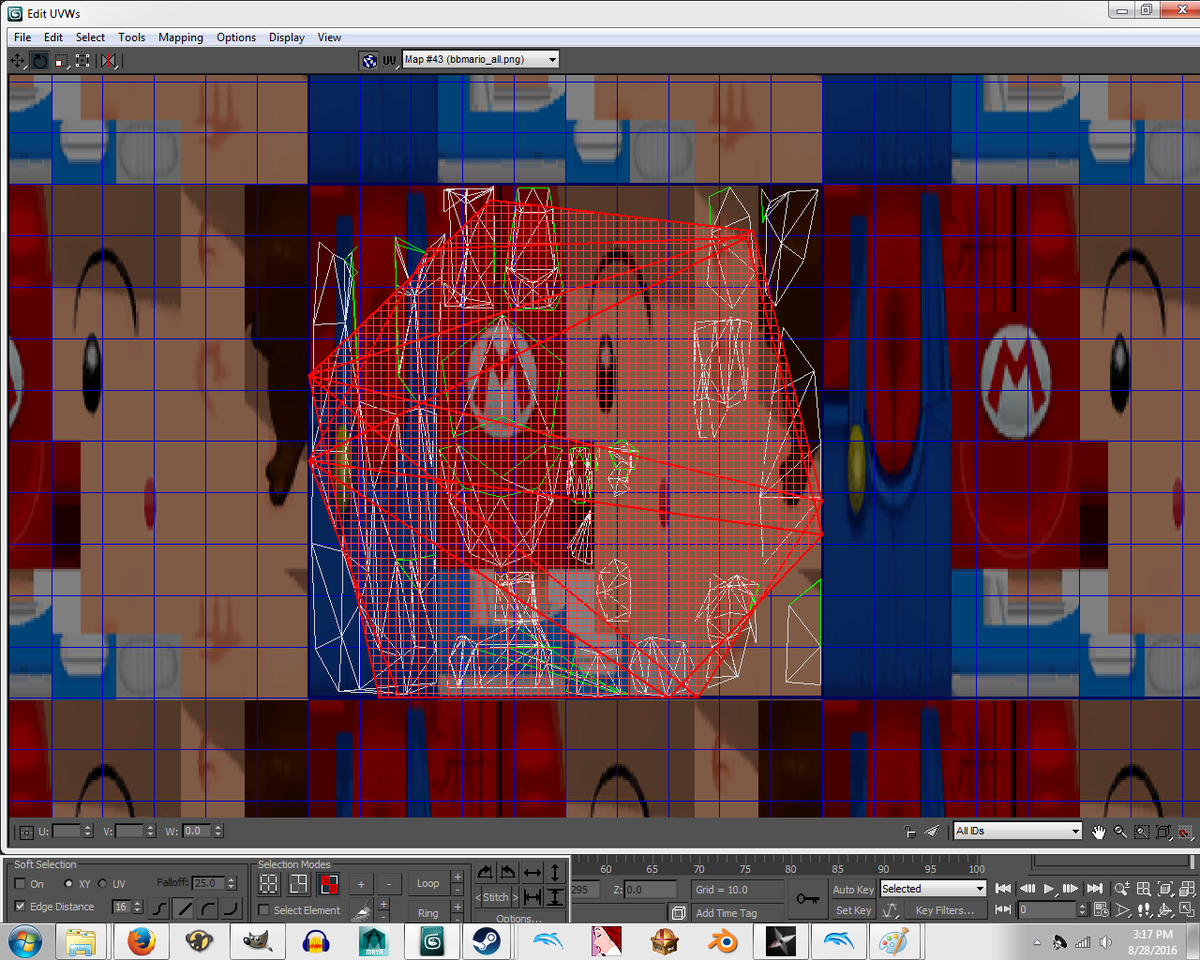Pick the Pan hand tool in the status bar

(1099, 832)
